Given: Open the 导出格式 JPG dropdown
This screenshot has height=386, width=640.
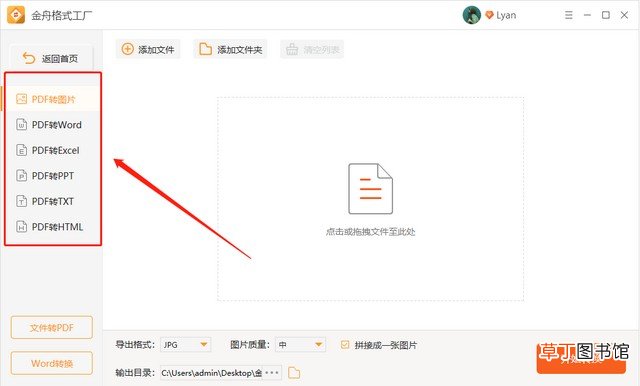Looking at the screenshot, I should tap(186, 345).
